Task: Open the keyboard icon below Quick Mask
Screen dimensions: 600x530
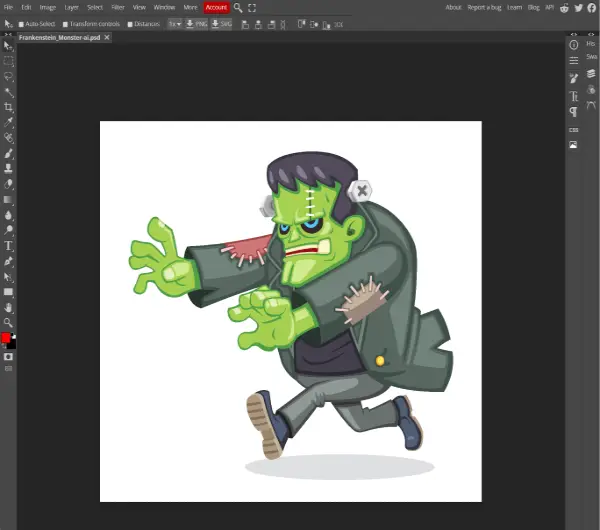Action: (8, 369)
